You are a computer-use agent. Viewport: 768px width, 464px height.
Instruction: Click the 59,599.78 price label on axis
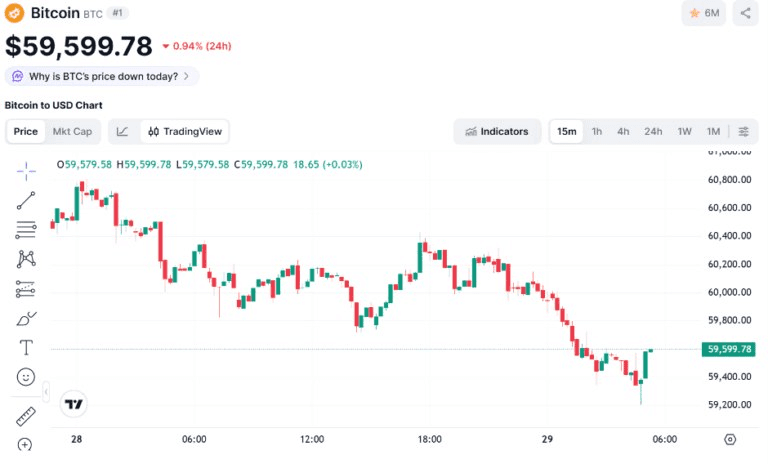click(x=729, y=349)
